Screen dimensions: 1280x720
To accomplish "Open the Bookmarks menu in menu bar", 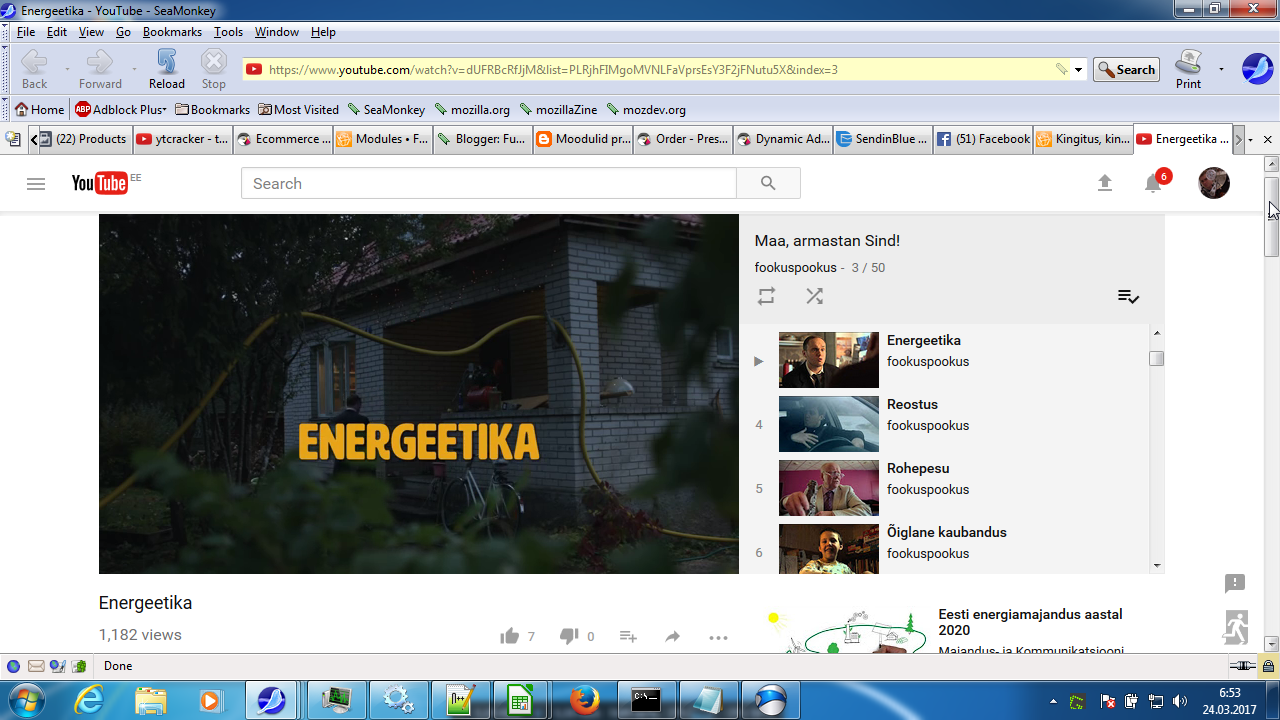I will pos(172,32).
